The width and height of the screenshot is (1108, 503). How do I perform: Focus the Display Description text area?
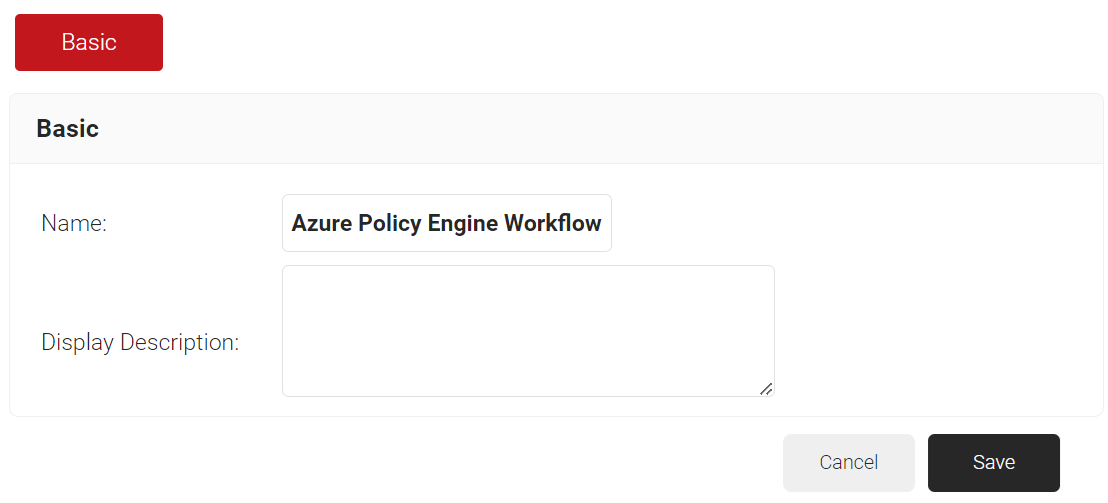(x=528, y=330)
